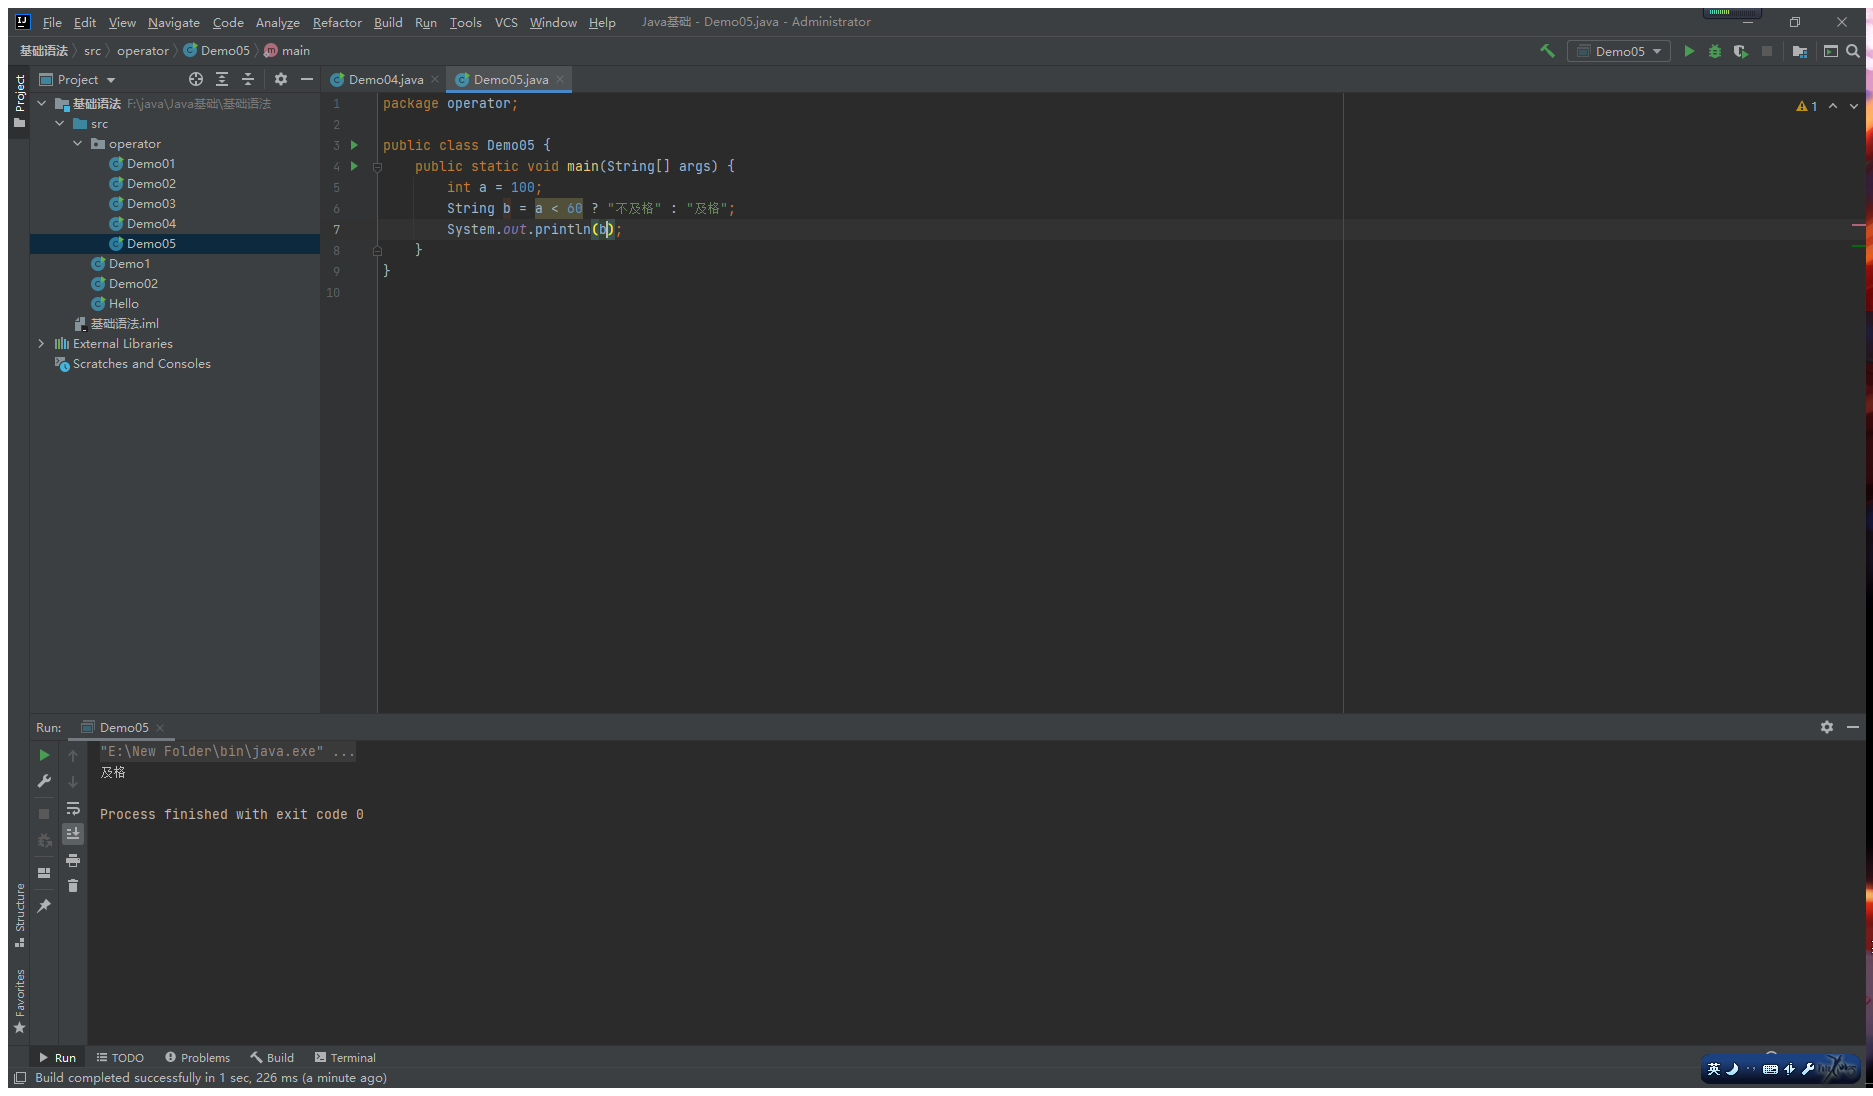Screen dimensions: 1873x1096
Task: Click Select Opened File target icon in Project panel
Action: pos(196,79)
